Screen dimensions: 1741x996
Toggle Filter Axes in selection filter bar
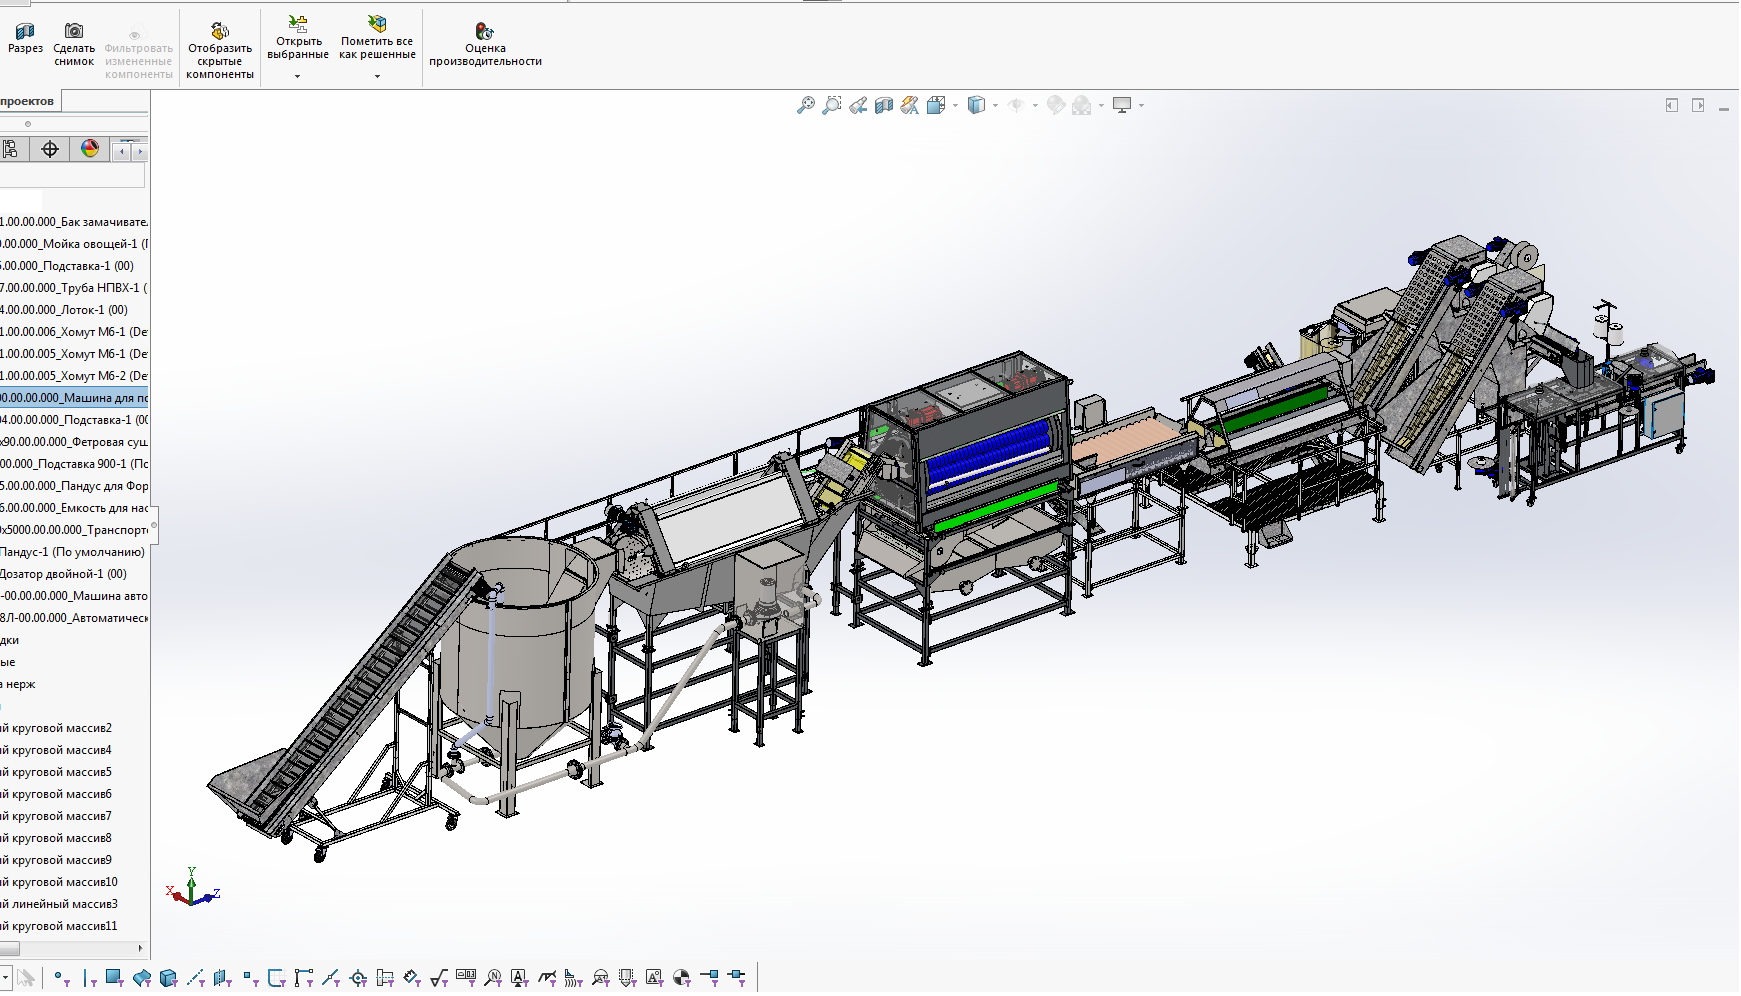(x=196, y=978)
